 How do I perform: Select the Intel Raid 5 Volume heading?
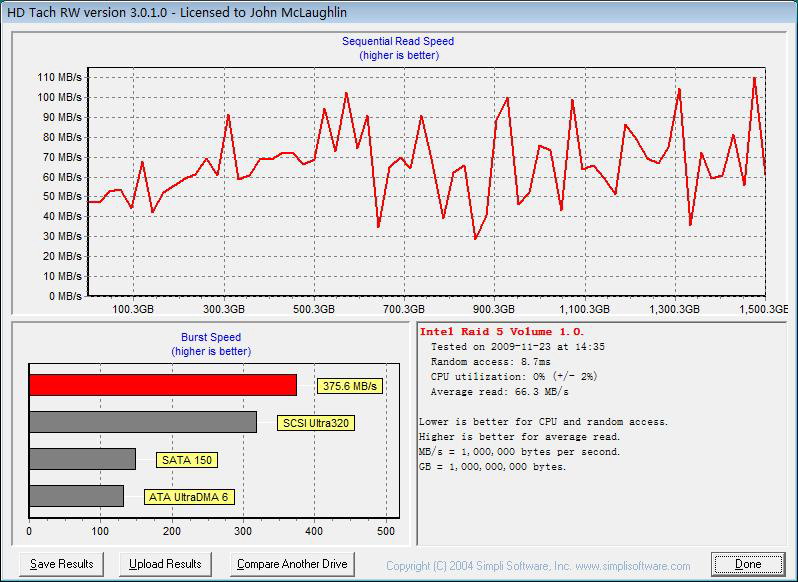point(502,331)
